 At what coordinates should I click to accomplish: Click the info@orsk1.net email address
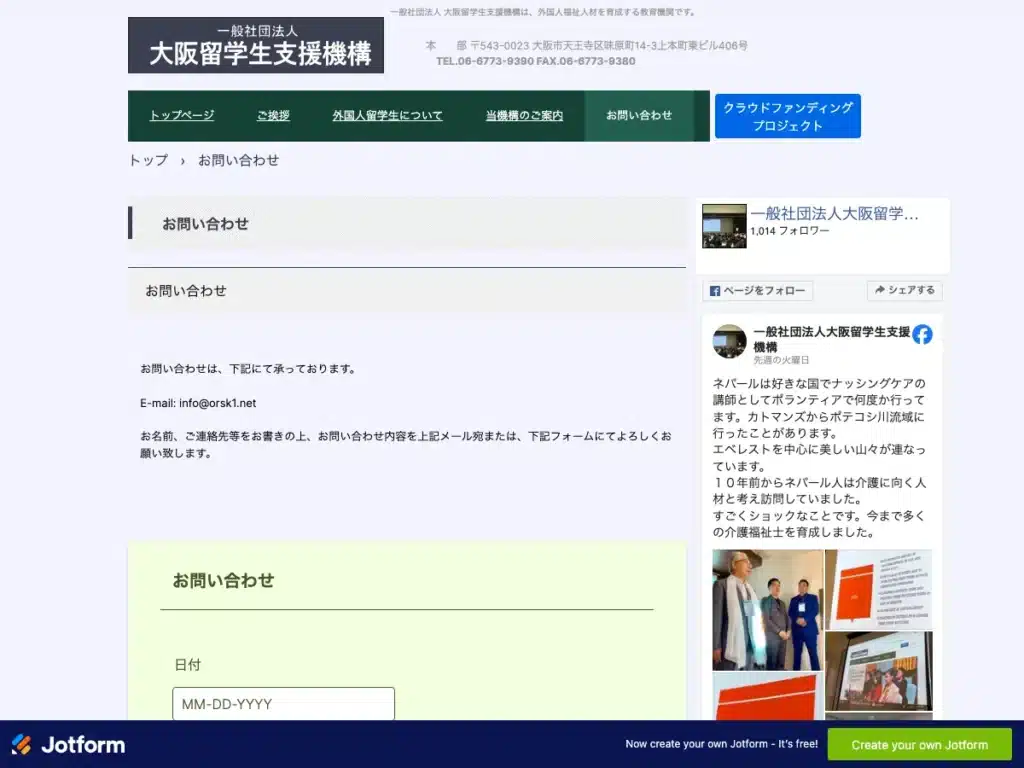(217, 403)
